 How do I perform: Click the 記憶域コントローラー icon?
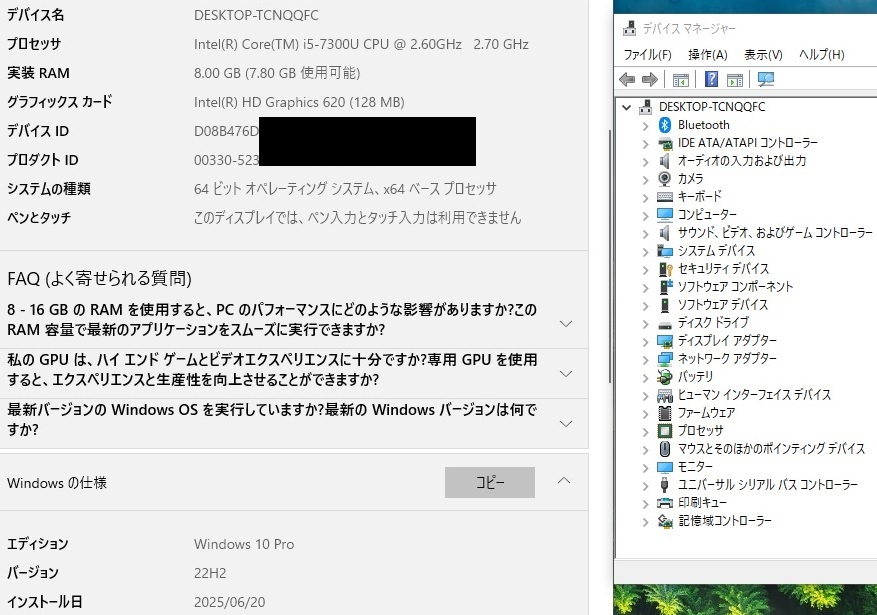click(x=664, y=521)
